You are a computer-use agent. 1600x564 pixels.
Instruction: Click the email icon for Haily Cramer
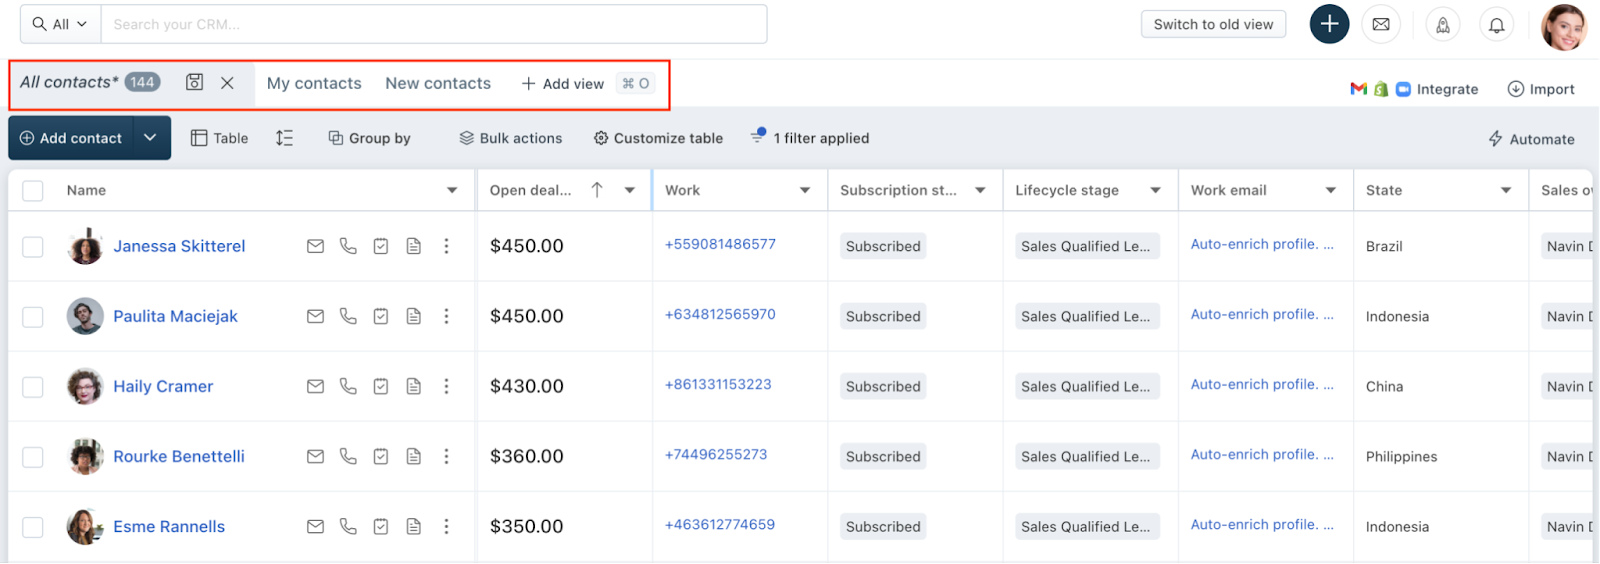tap(315, 386)
